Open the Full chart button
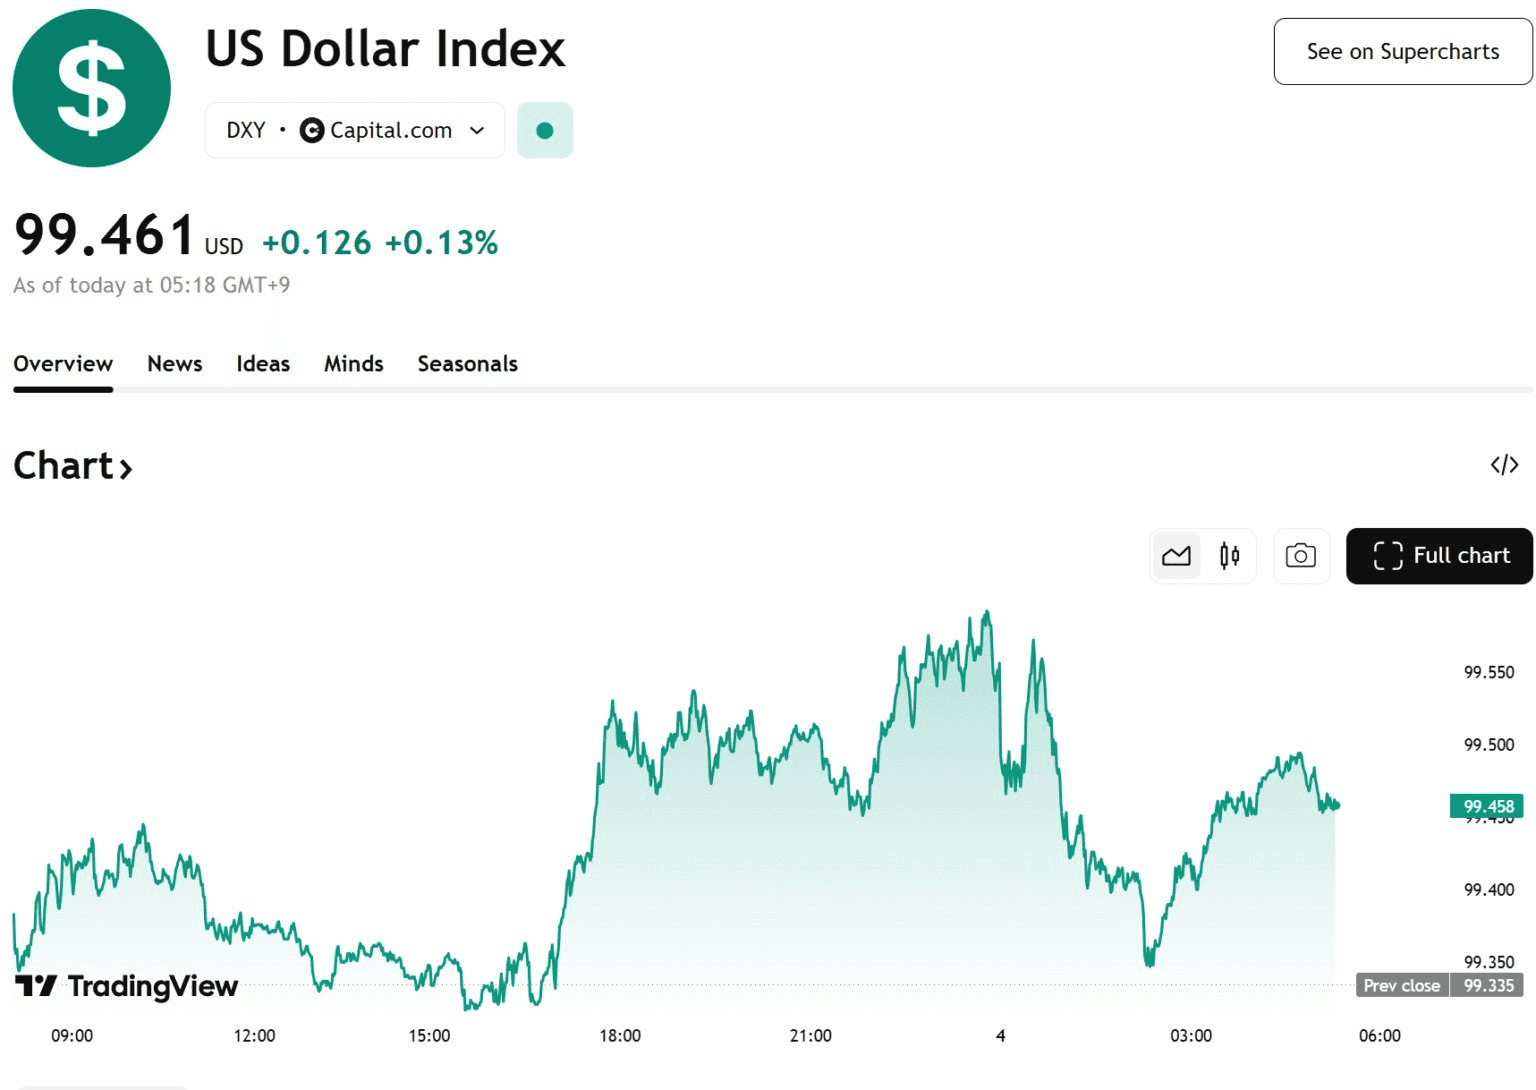Viewport: 1536px width, 1090px height. (x=1439, y=556)
